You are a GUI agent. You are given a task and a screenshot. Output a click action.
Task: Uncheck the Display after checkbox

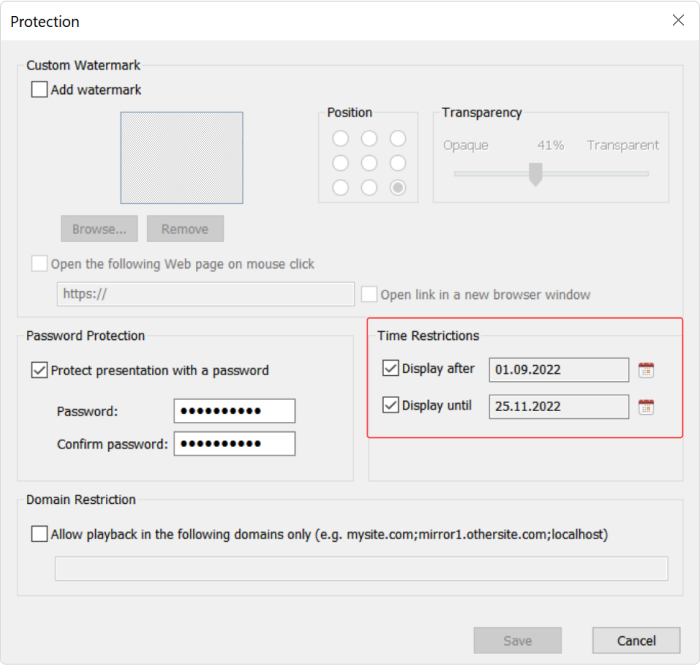[391, 368]
